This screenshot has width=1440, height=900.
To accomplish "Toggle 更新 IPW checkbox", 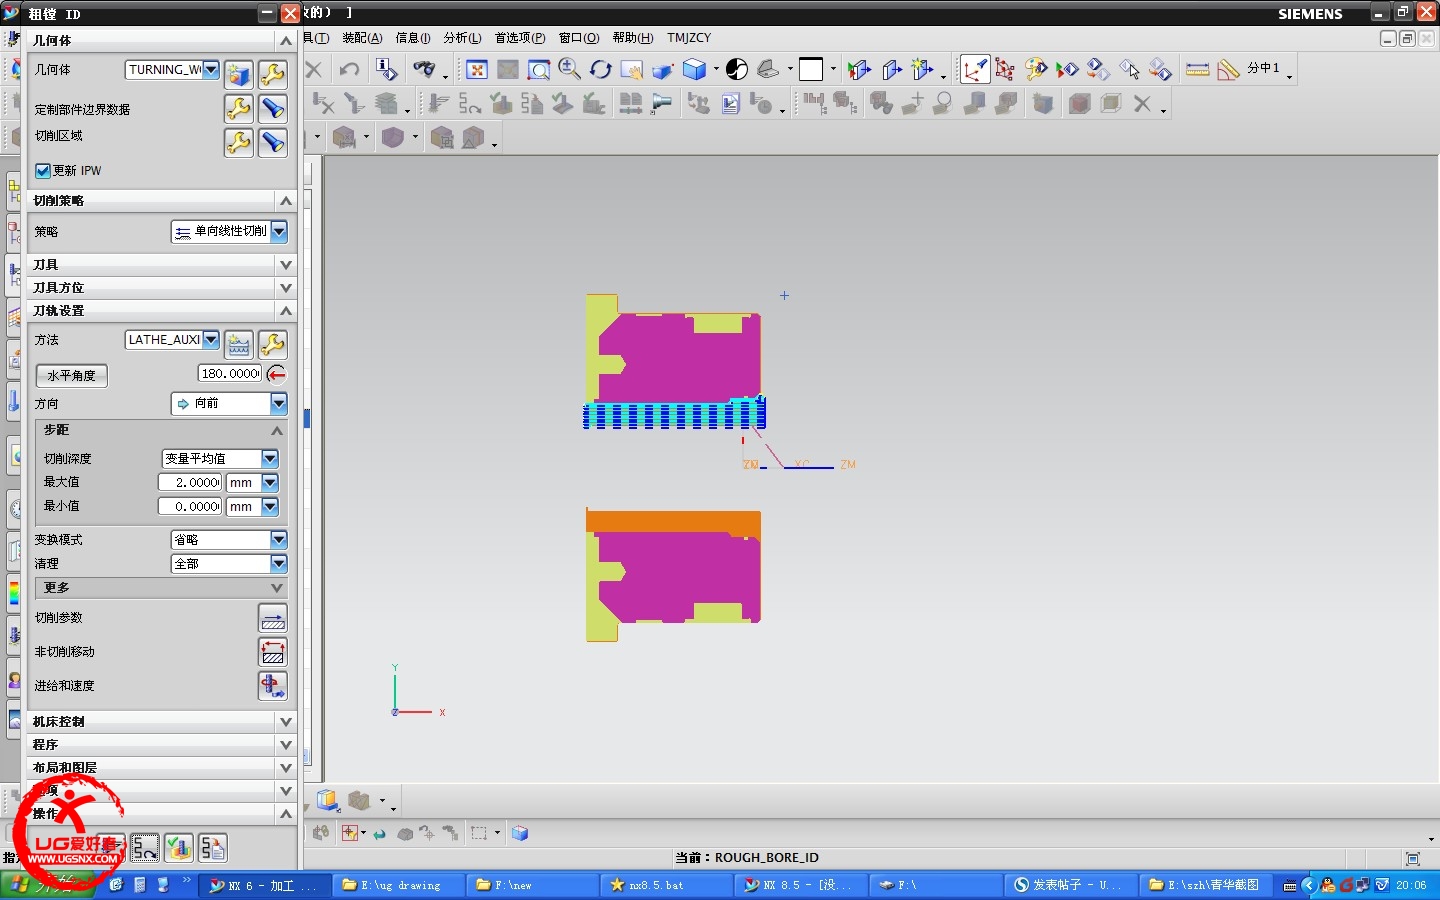I will [42, 171].
